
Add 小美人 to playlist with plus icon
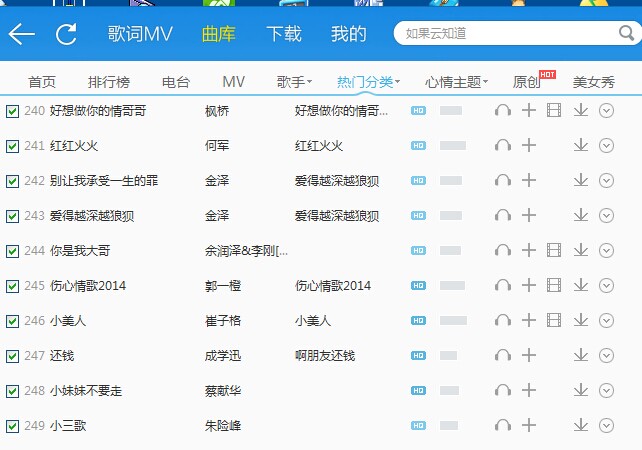(x=529, y=321)
